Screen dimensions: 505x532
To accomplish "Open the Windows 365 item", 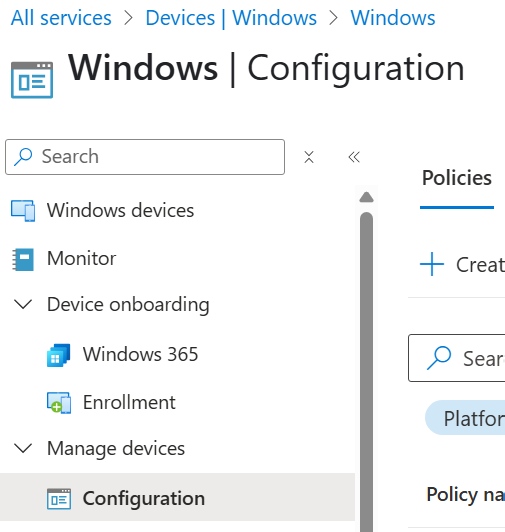I will point(140,354).
